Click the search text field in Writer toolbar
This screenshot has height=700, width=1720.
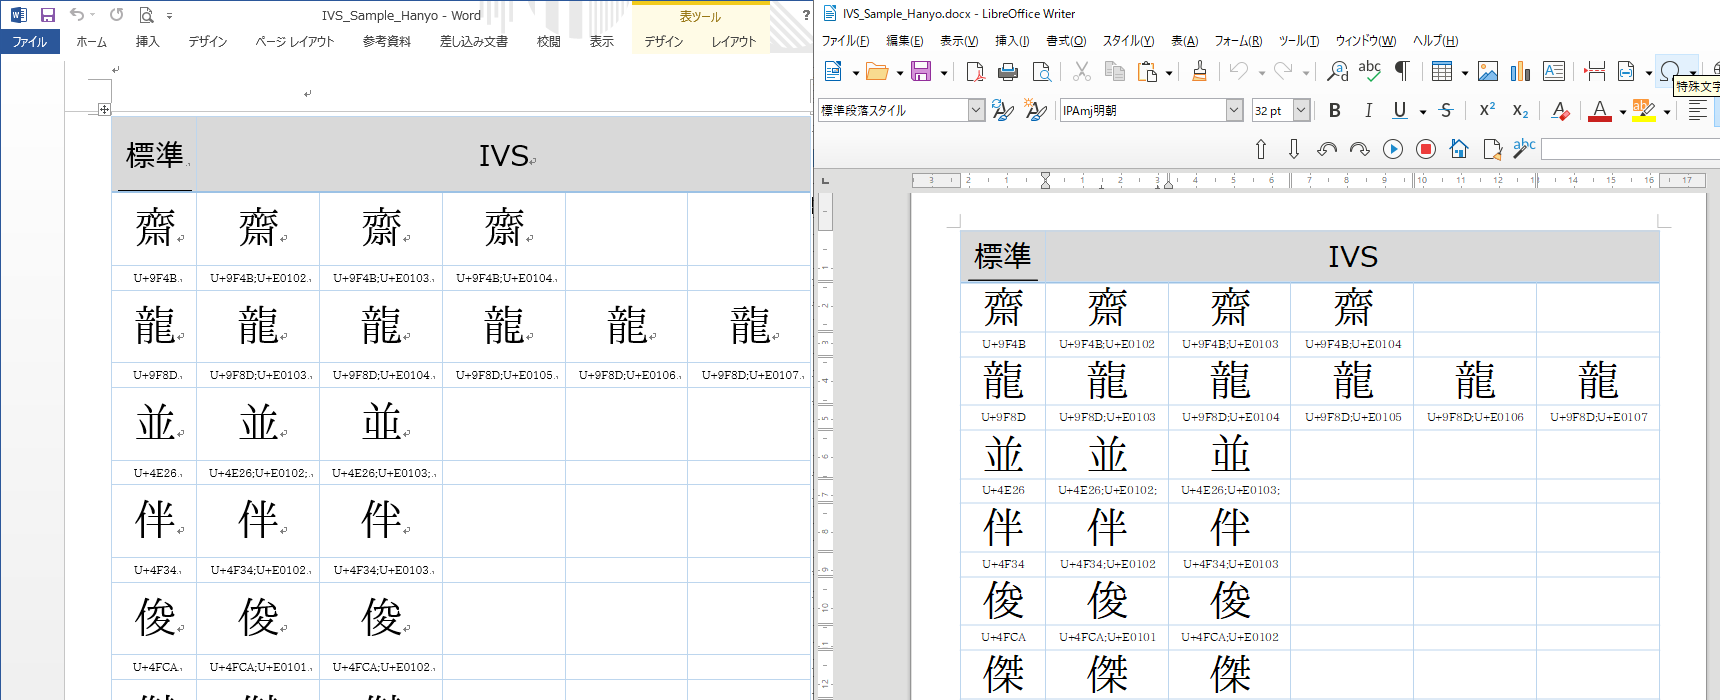click(1630, 149)
